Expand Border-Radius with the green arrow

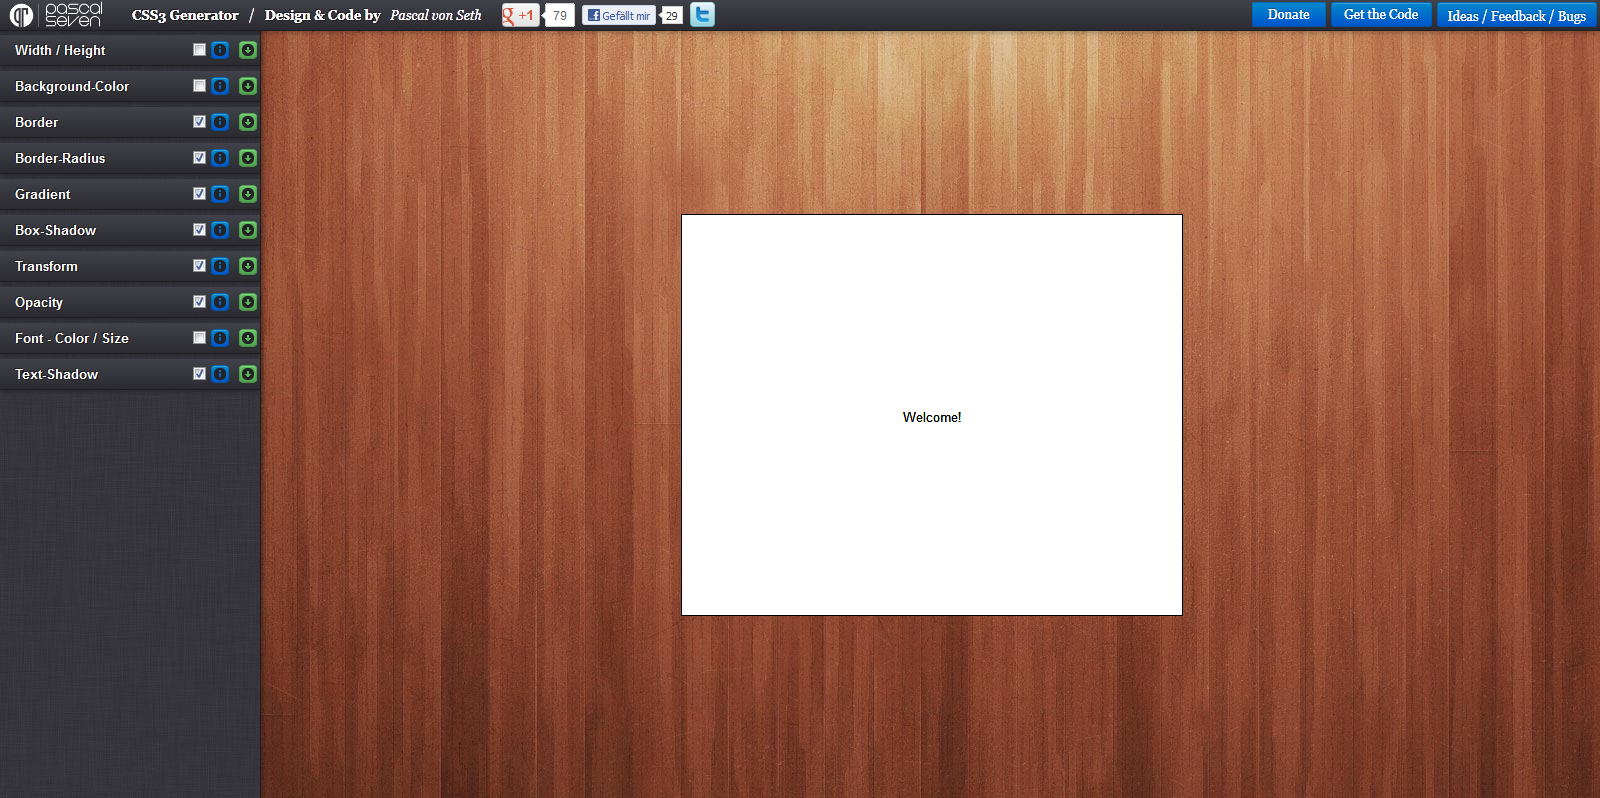[x=248, y=158]
